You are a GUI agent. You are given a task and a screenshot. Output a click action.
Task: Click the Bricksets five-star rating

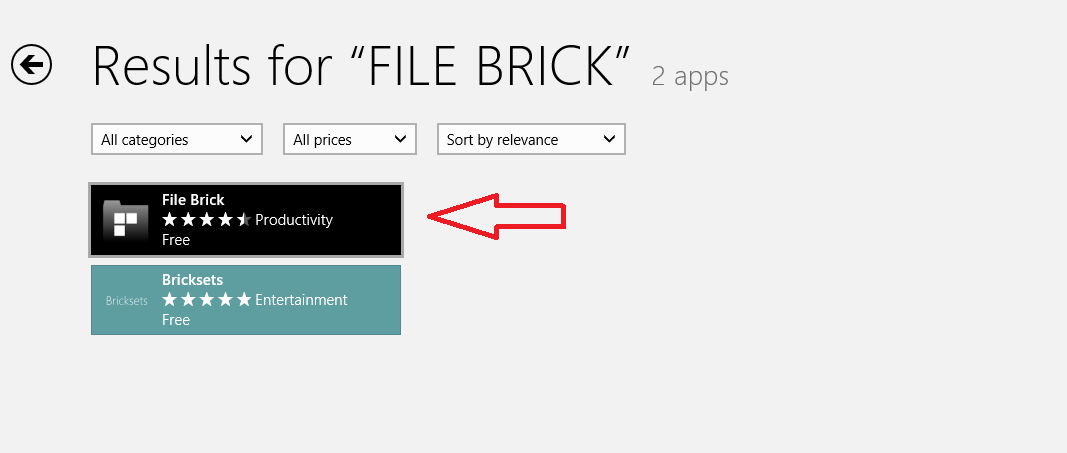pos(207,300)
